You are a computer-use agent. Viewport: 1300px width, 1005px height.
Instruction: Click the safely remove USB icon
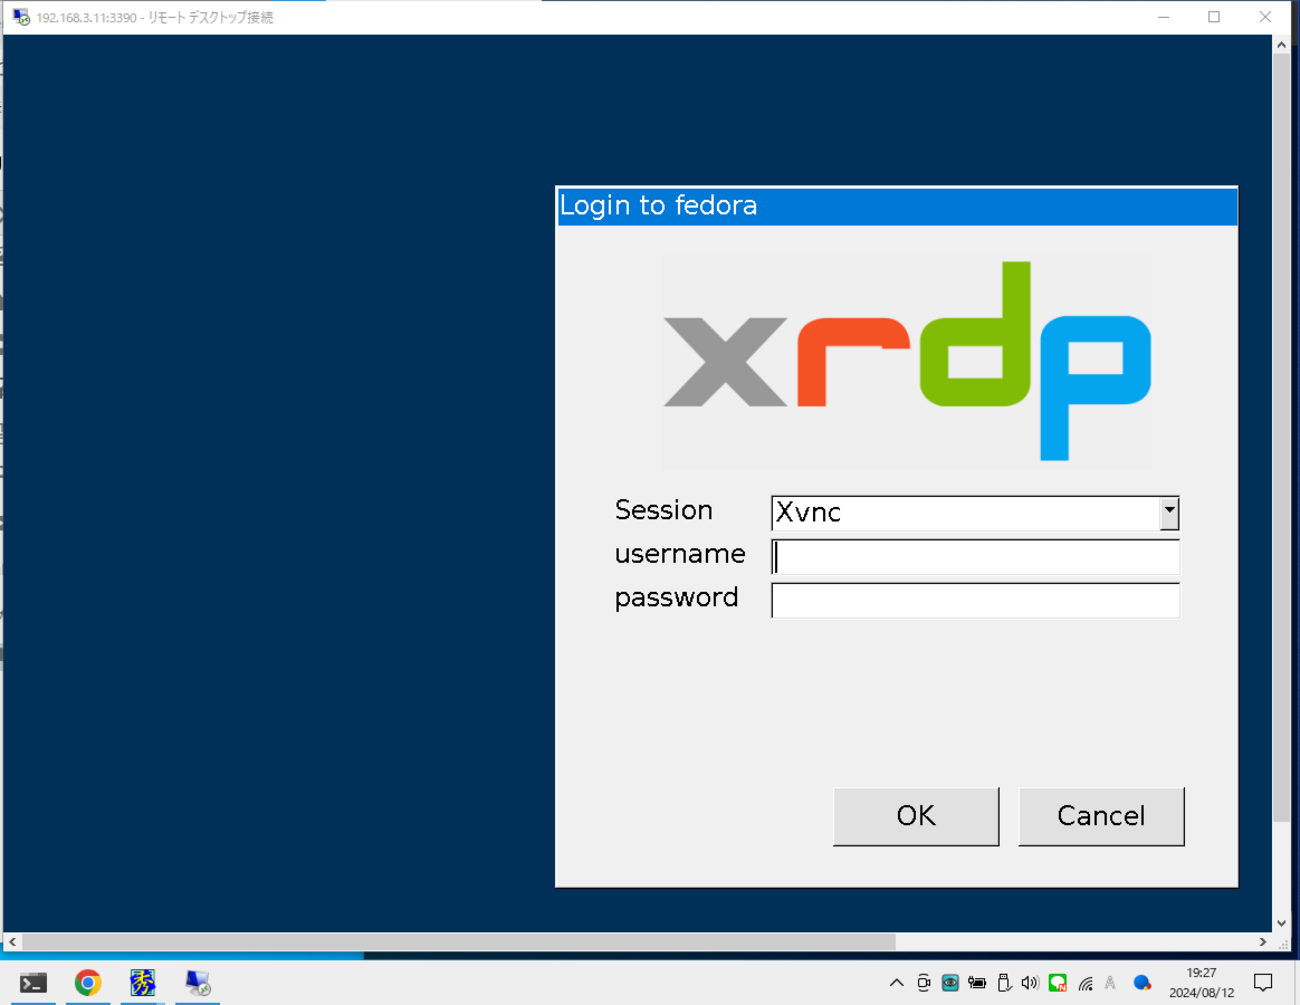pyautogui.click(x=1004, y=983)
